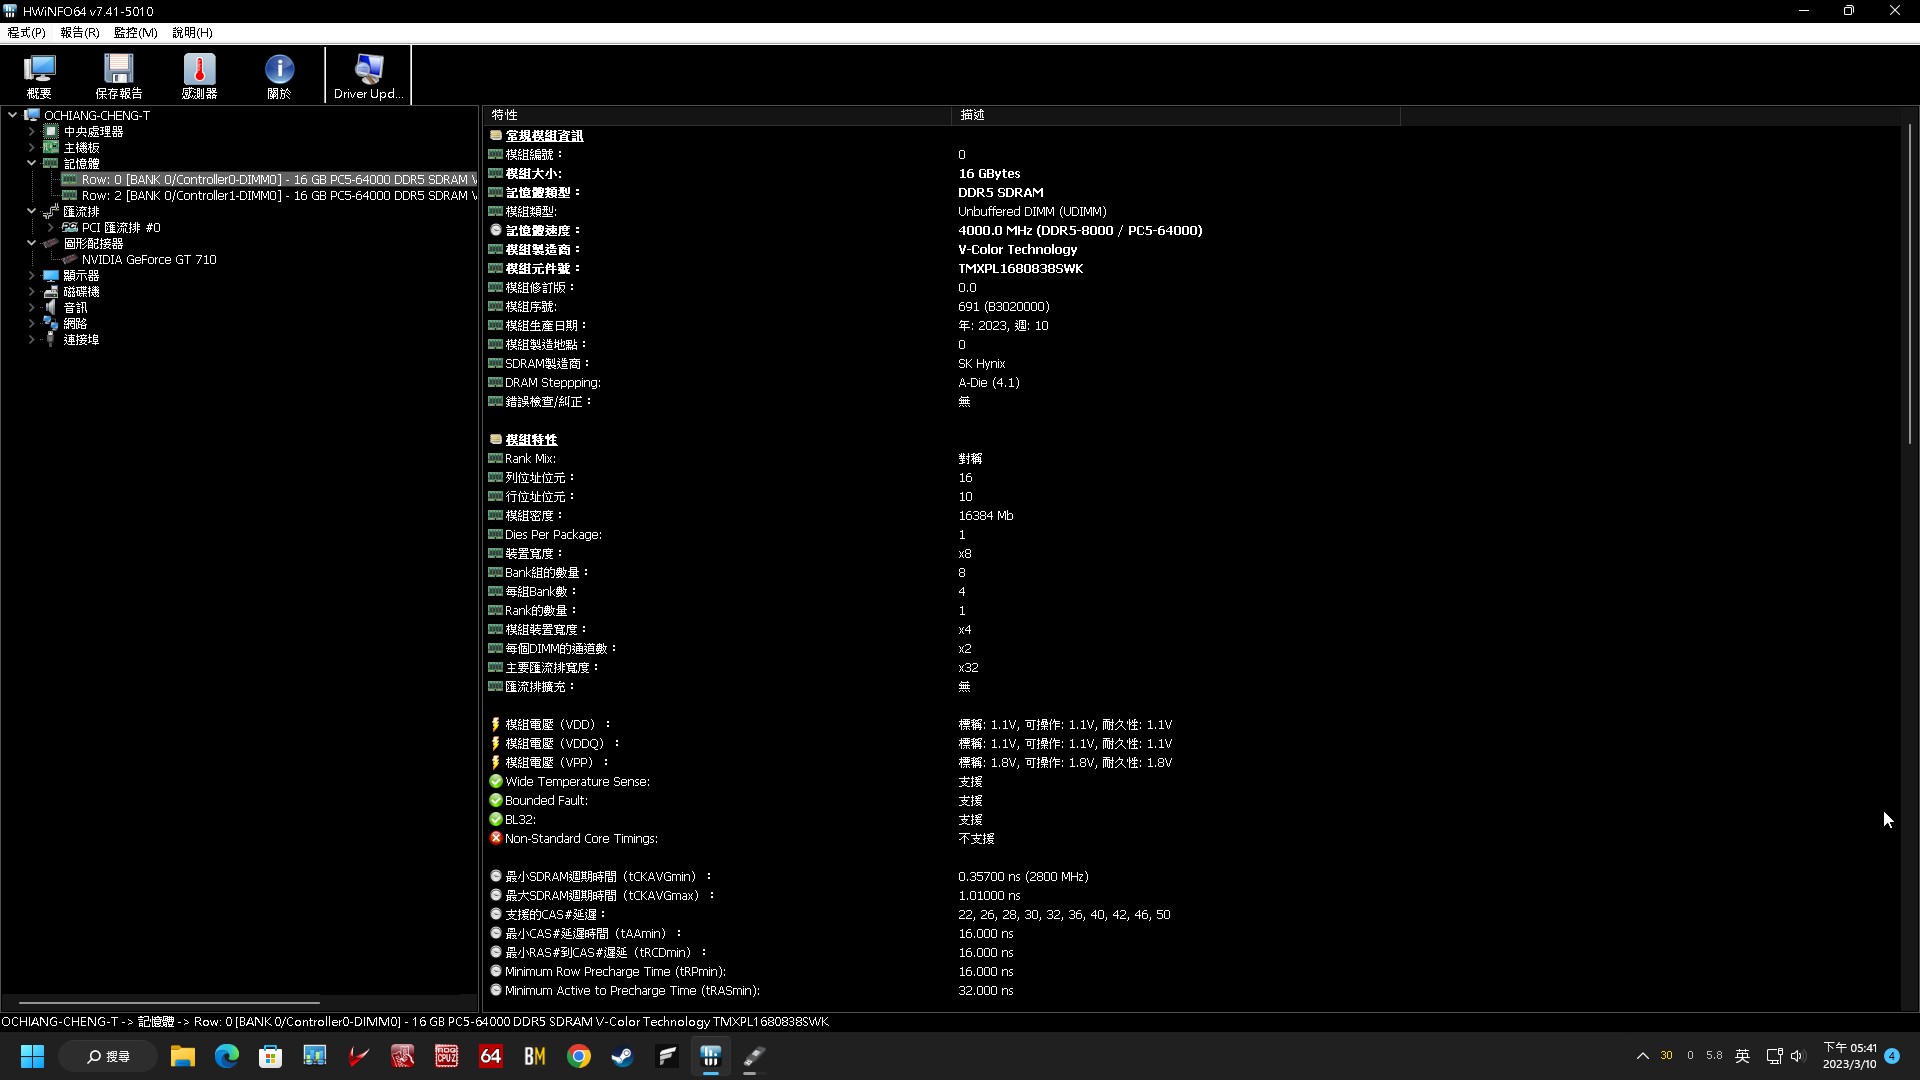
Task: Open the clock showing 下午 05:41
Action: [1849, 1056]
